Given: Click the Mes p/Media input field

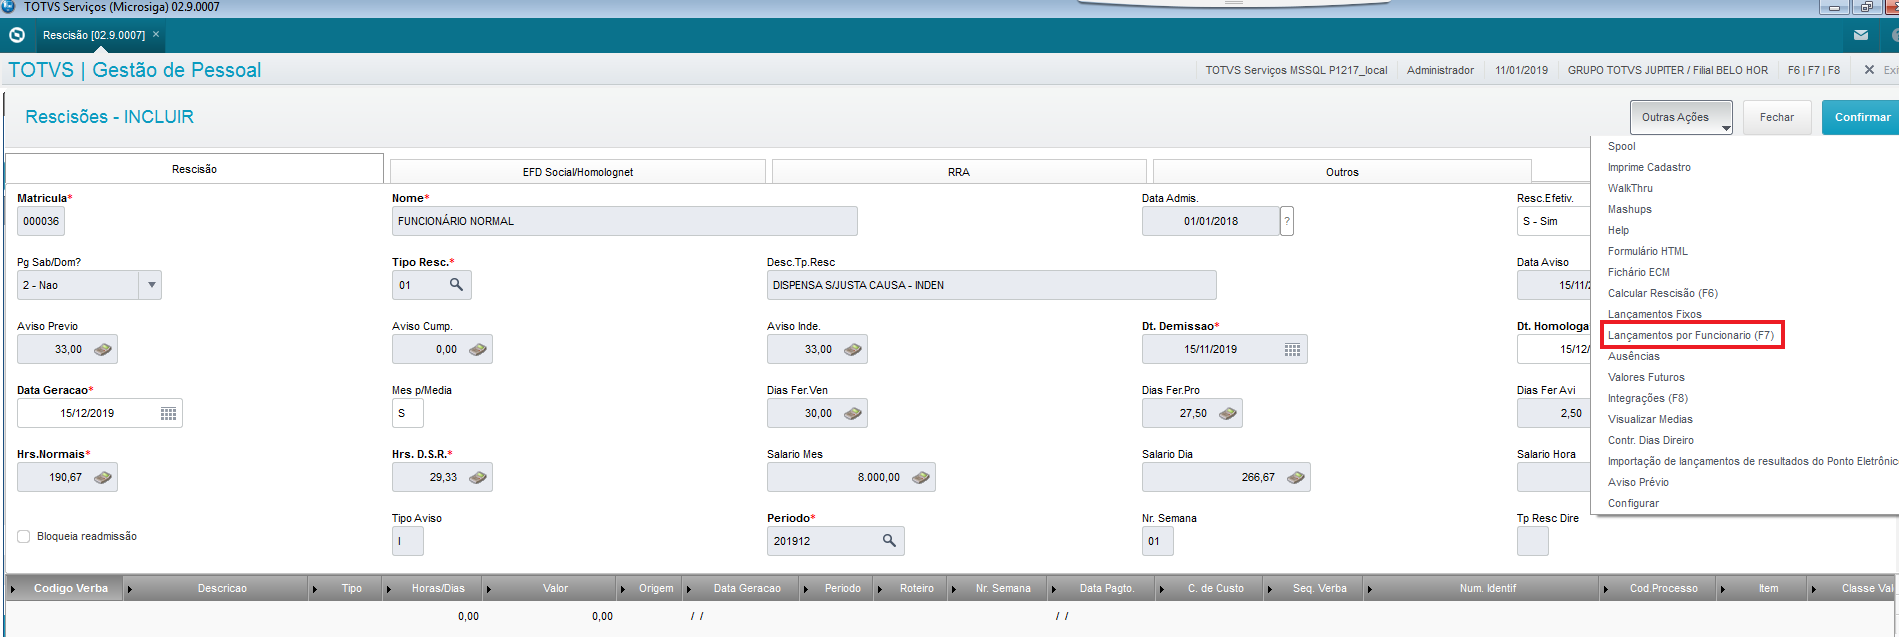Looking at the screenshot, I should pos(407,413).
